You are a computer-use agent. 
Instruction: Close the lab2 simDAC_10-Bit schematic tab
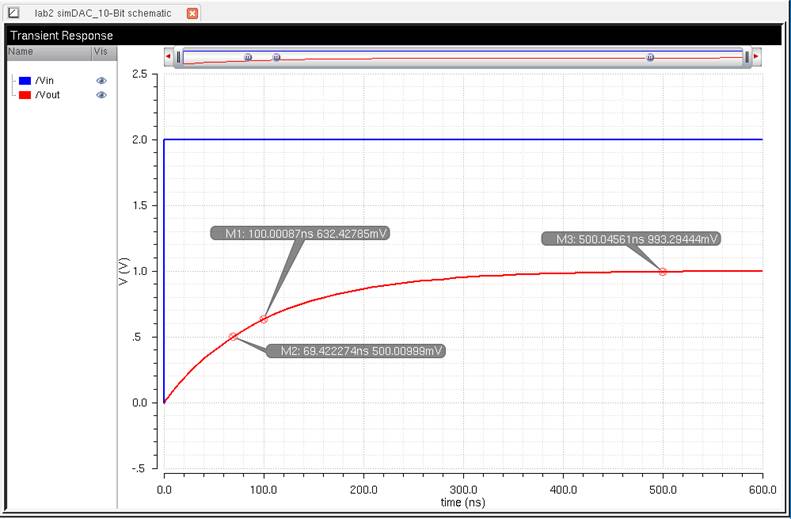(193, 13)
